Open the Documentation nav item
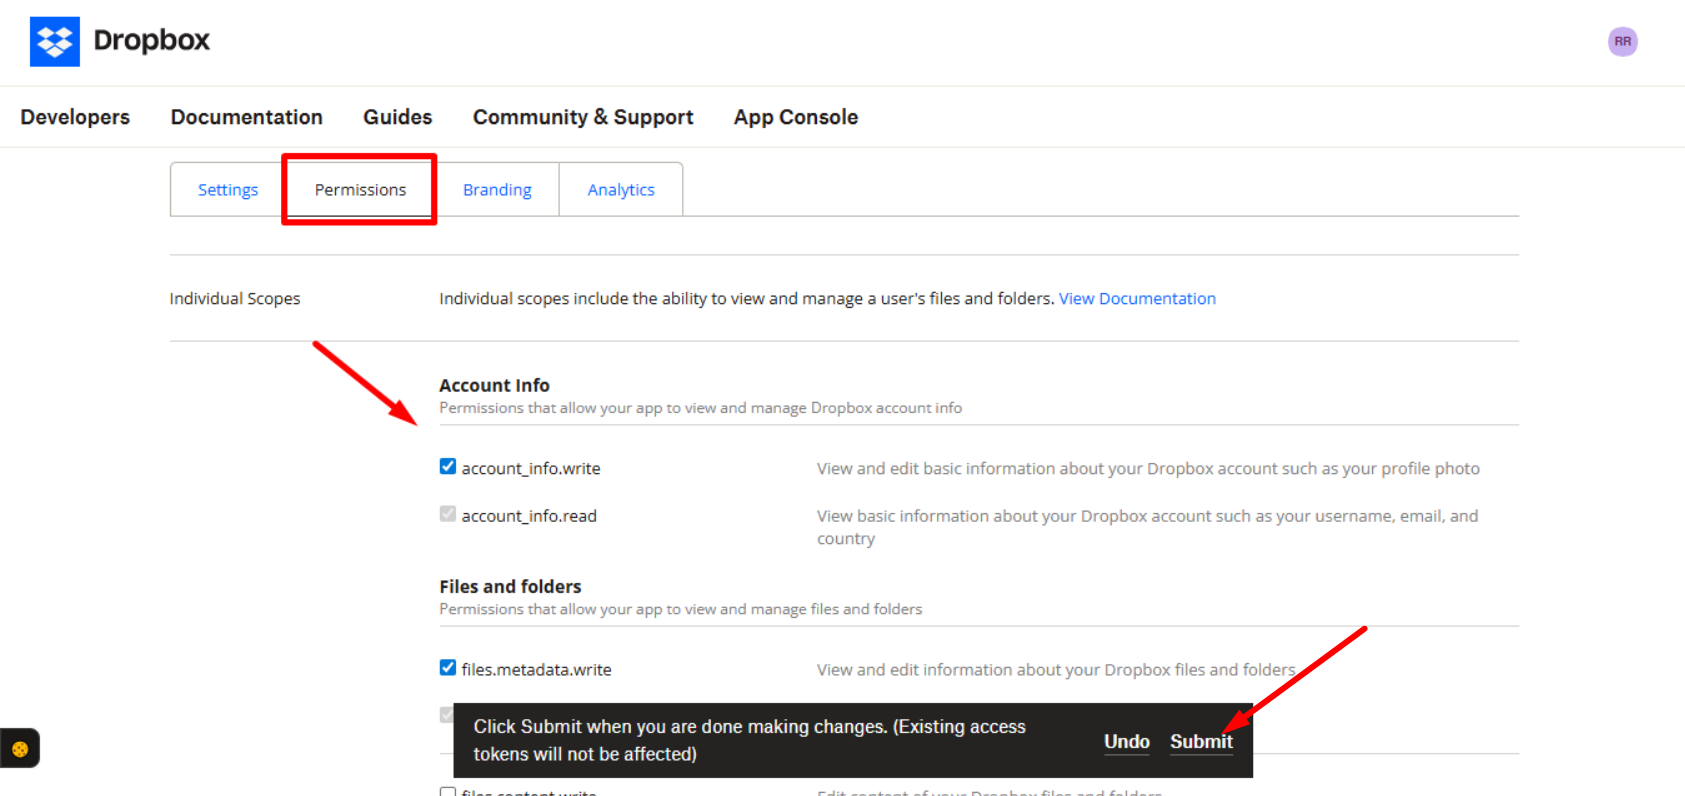This screenshot has height=796, width=1685. 247,117
